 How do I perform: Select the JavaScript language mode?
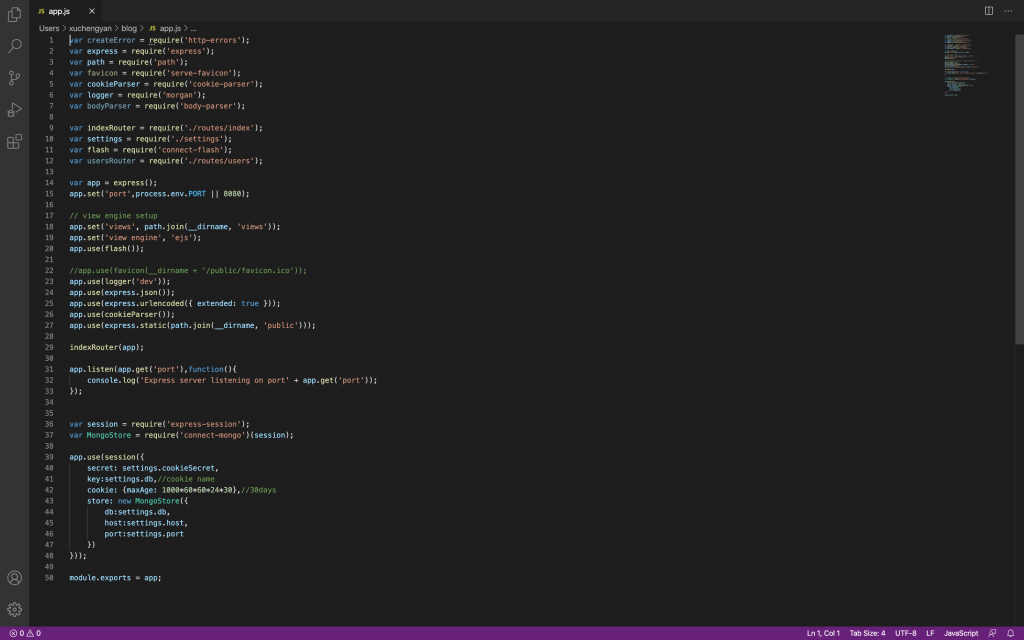tap(961, 633)
